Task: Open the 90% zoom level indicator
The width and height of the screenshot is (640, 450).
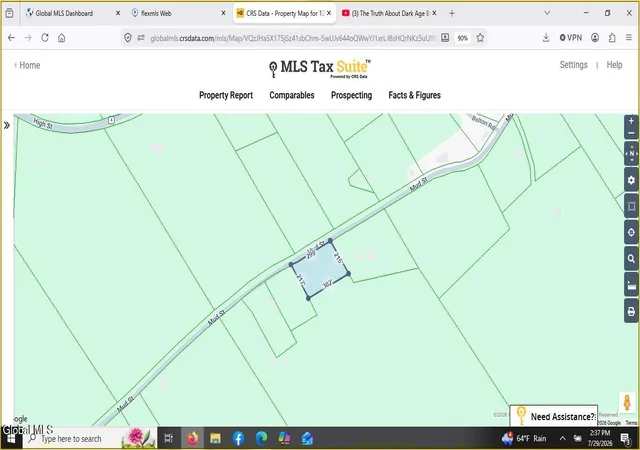Action: [462, 38]
